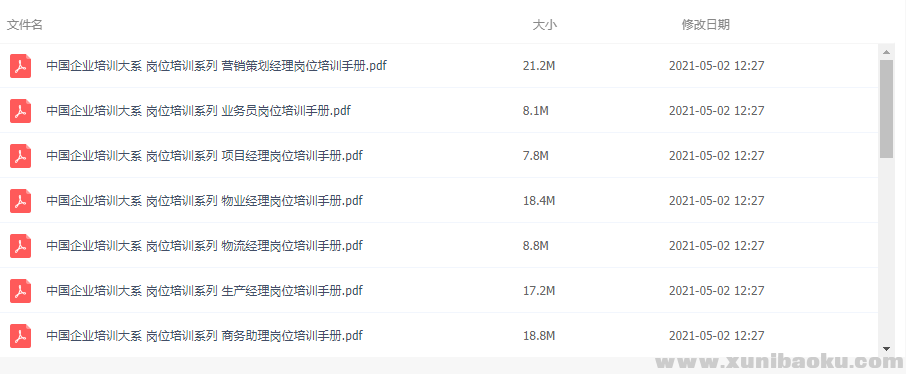The image size is (906, 374).
Task: Sort by 修改日期 column header
Action: (x=706, y=25)
